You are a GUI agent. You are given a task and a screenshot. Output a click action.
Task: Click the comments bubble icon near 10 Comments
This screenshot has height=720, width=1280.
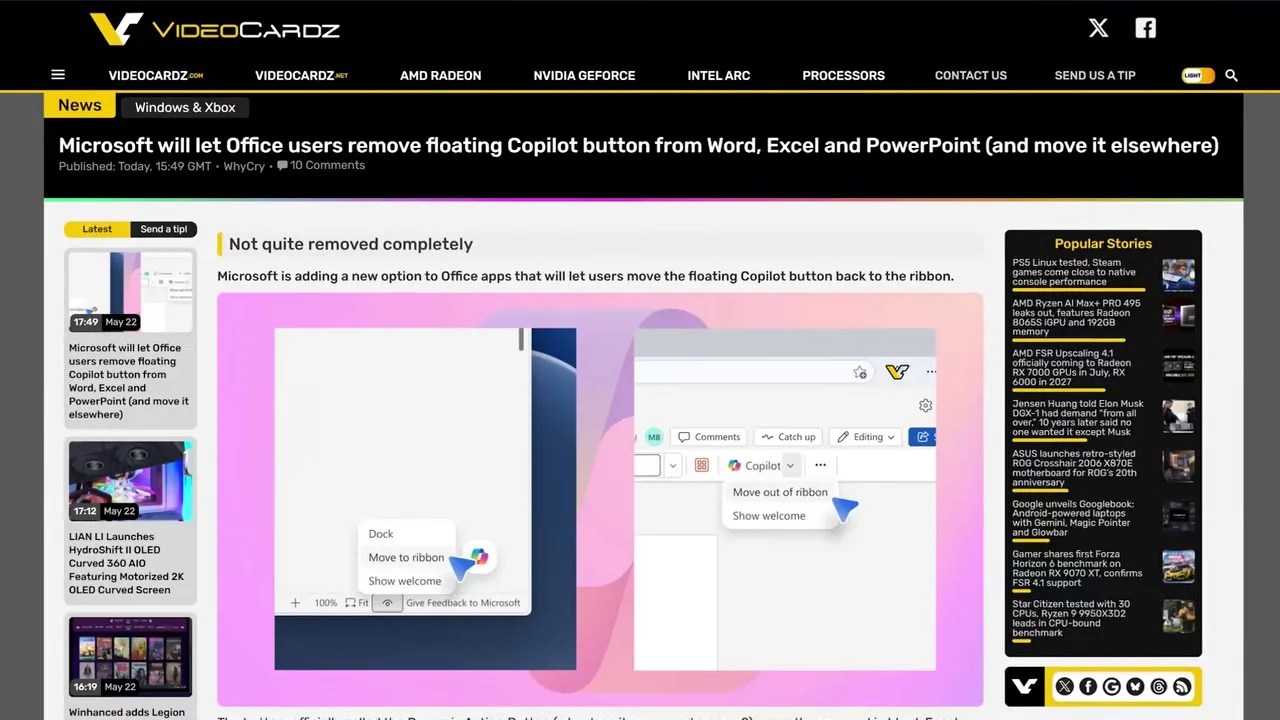pos(282,166)
